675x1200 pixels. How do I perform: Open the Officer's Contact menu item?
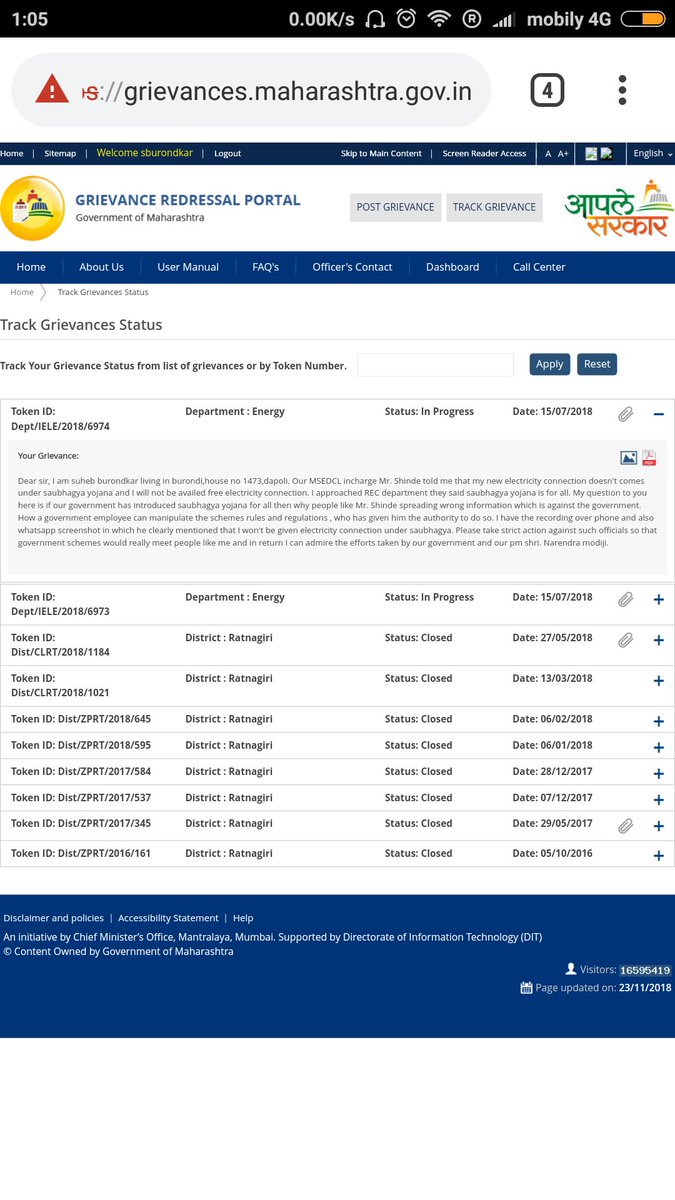point(352,267)
